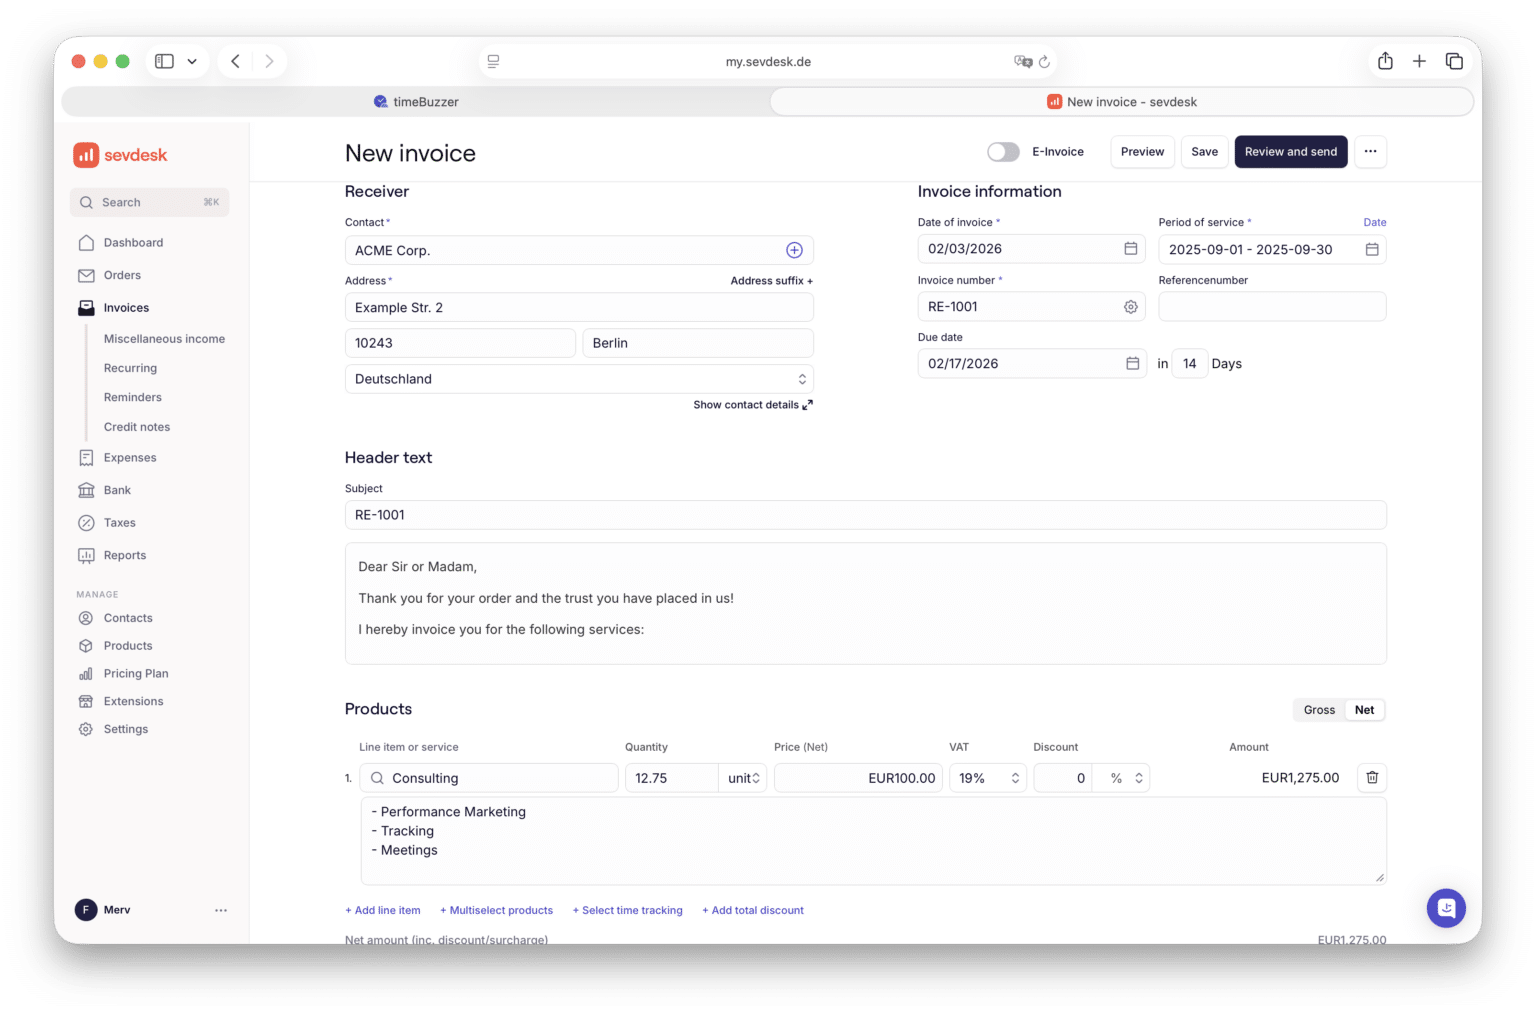
Task: Click the three-dot more options button
Action: [1370, 152]
